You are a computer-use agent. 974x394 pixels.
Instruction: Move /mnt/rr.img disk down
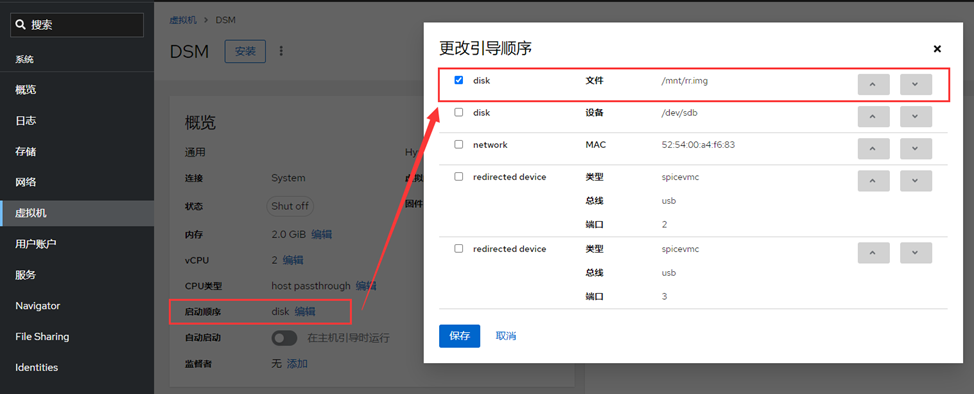(916, 85)
